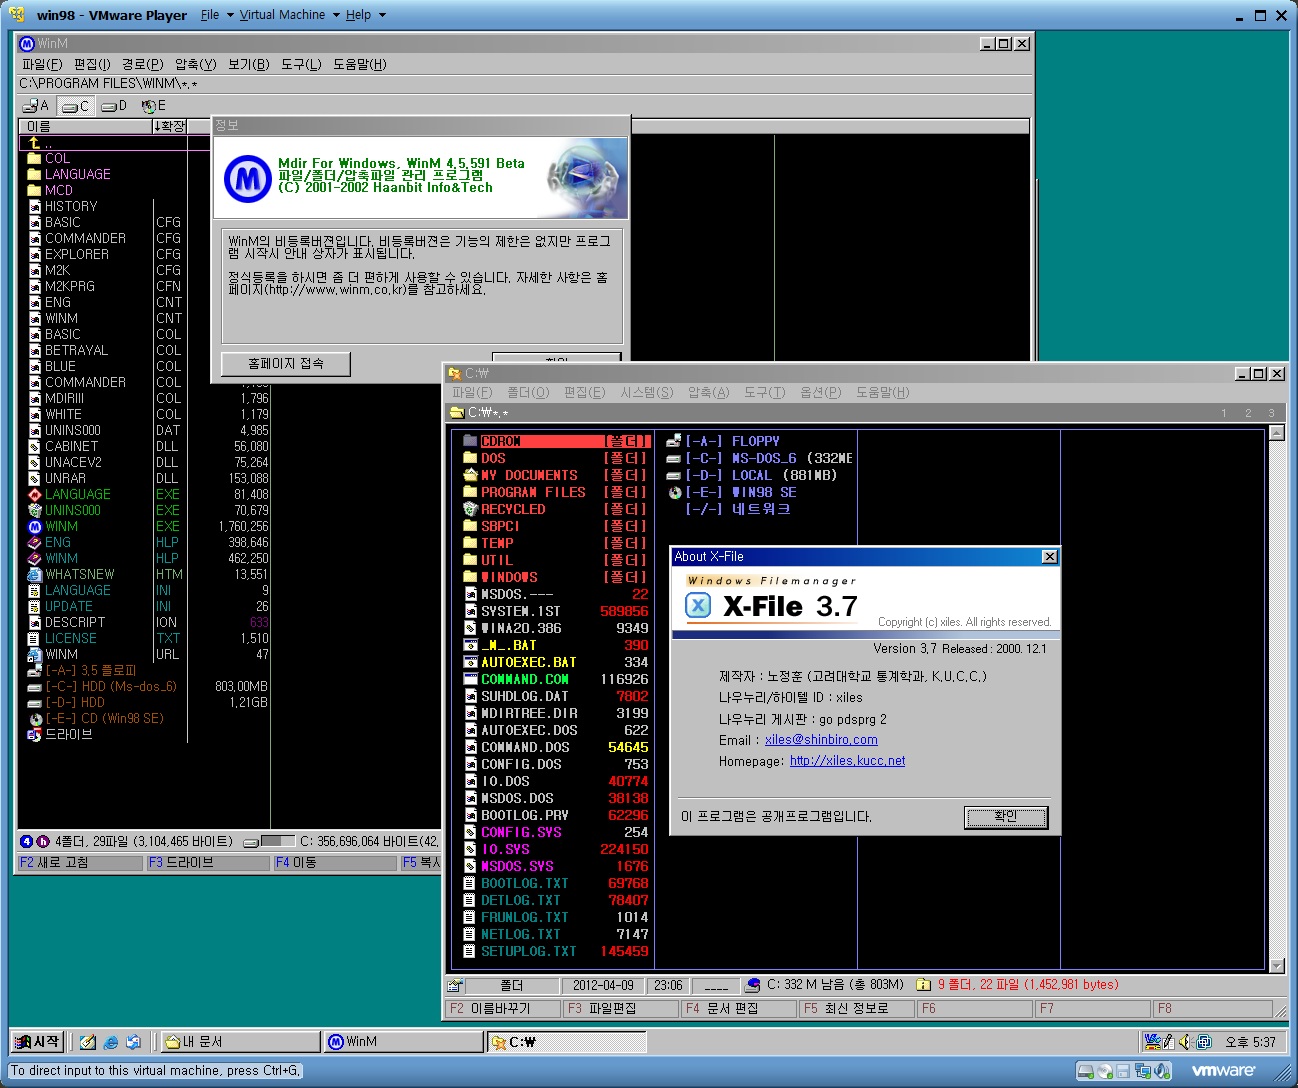Switch to WinM taskbar button
This screenshot has width=1298, height=1088.
[403, 1042]
